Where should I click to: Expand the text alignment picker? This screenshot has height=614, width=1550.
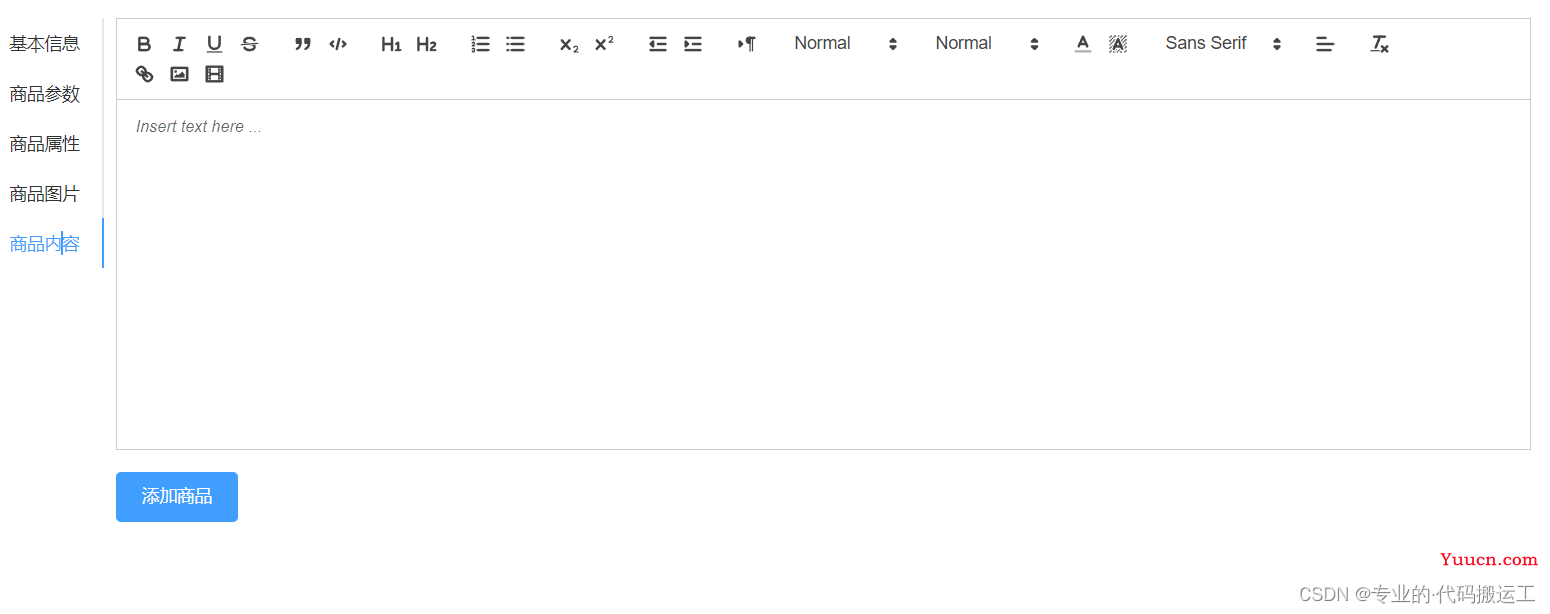[x=1324, y=44]
